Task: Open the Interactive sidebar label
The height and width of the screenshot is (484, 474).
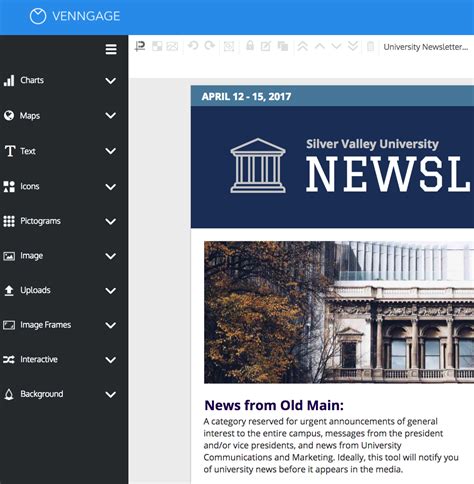Action: pos(39,359)
